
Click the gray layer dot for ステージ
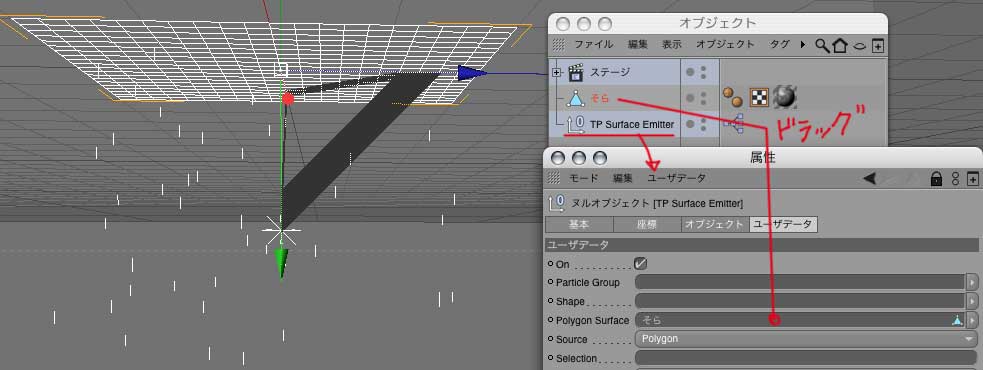point(690,73)
